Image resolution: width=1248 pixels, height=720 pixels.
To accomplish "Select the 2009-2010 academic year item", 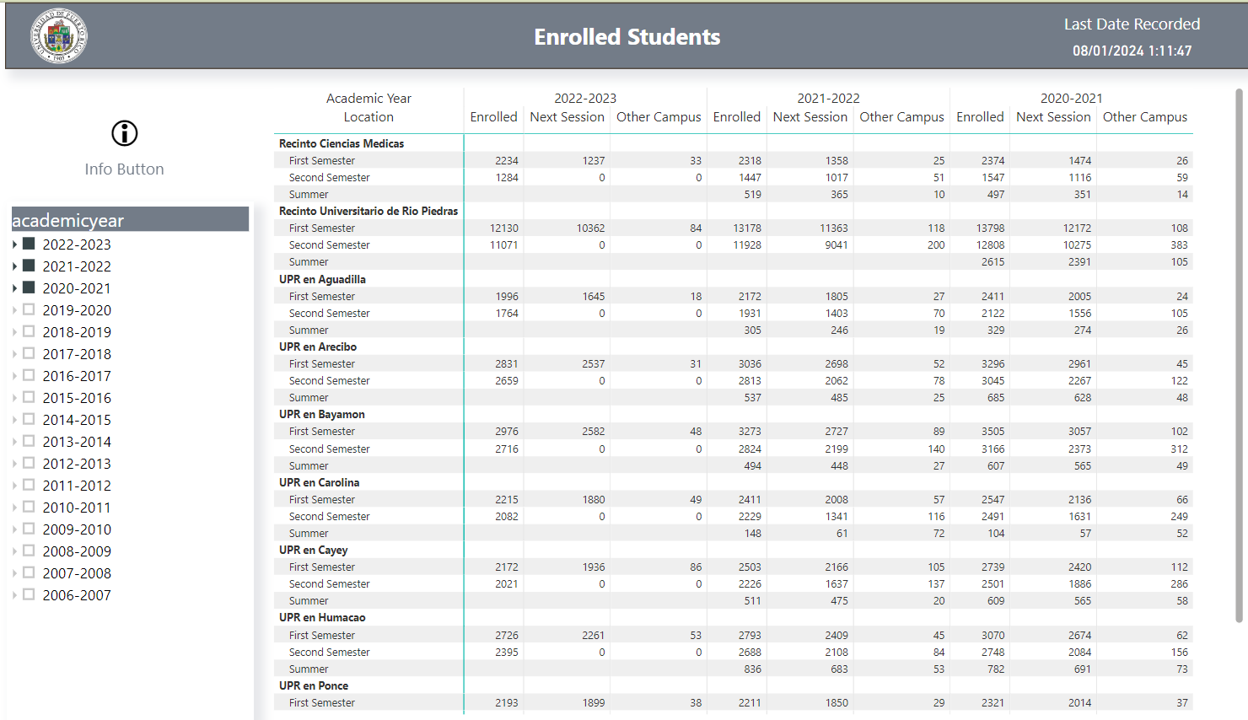I will click(76, 530).
